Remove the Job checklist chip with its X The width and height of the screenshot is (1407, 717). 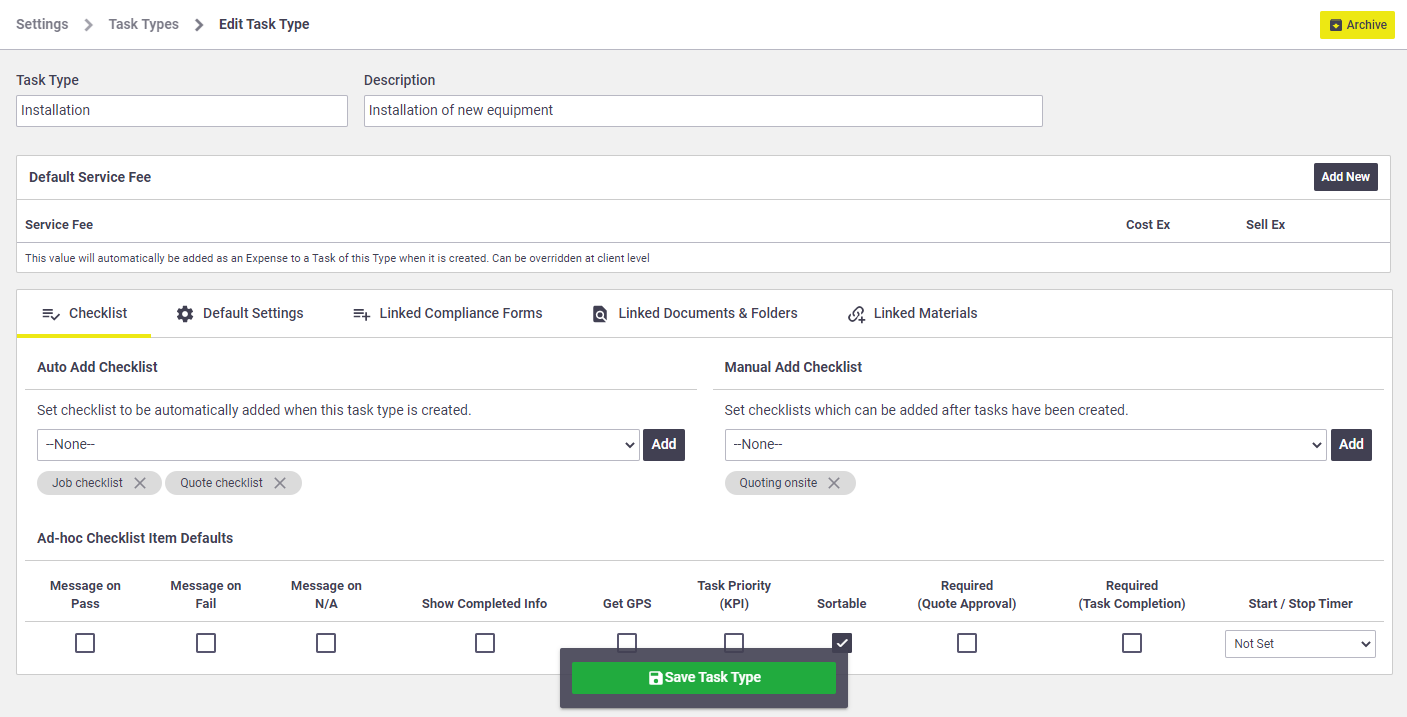140,483
